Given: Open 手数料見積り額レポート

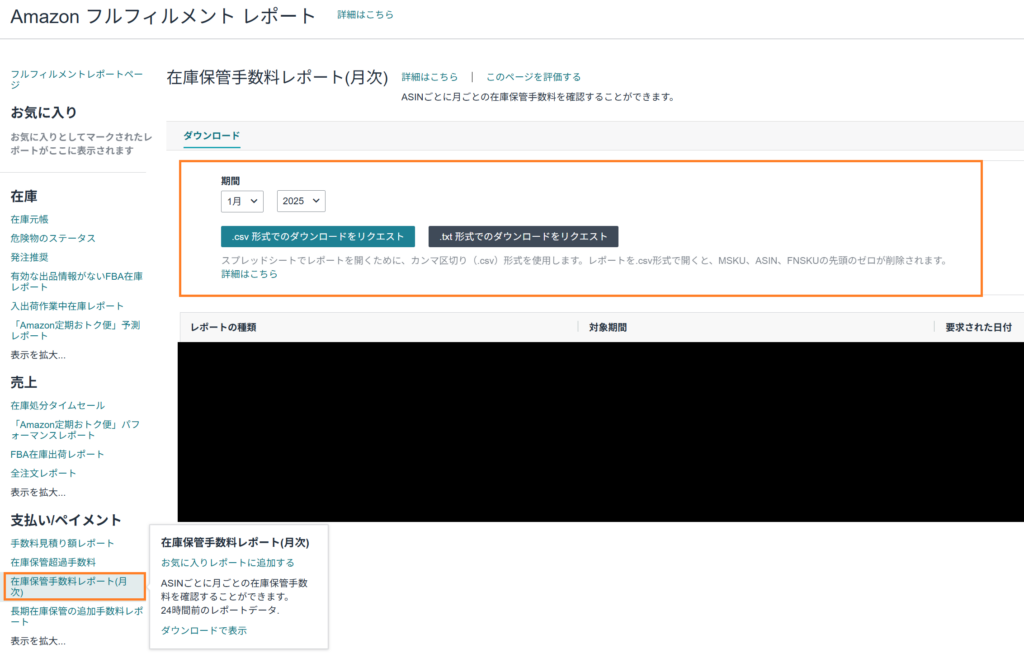Looking at the screenshot, I should 62,543.
